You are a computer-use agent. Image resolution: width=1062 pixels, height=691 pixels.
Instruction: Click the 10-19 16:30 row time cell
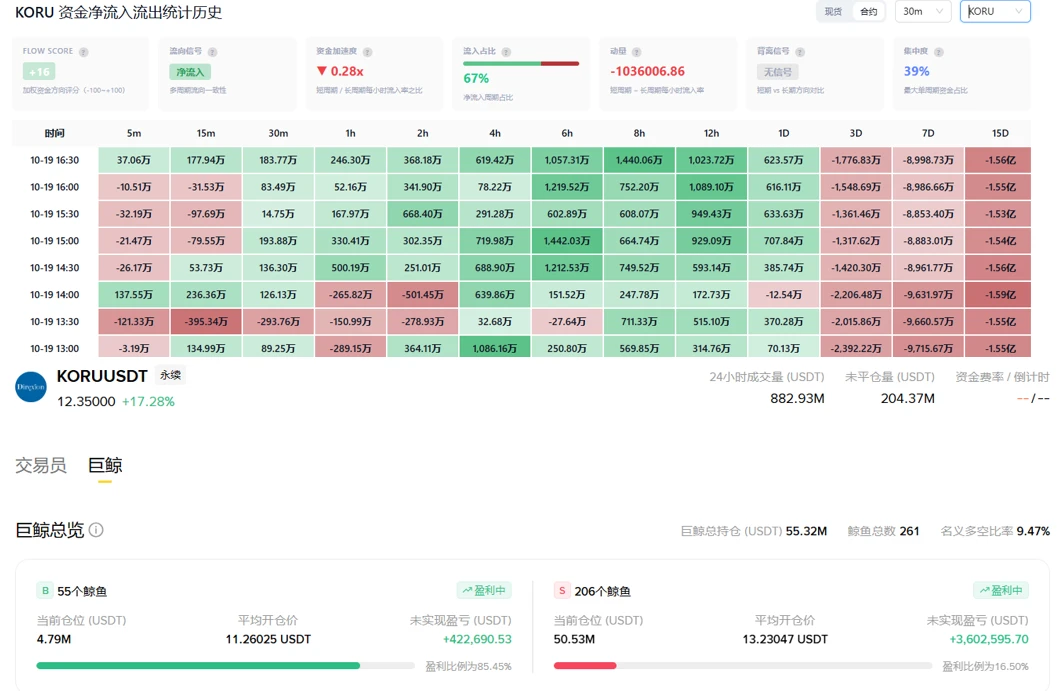[x=55, y=160]
